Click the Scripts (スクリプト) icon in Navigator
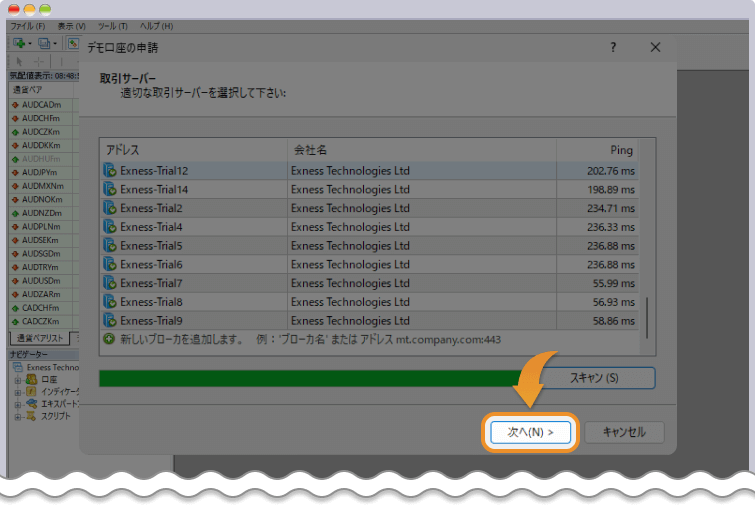The height and width of the screenshot is (508, 755). pos(32,415)
